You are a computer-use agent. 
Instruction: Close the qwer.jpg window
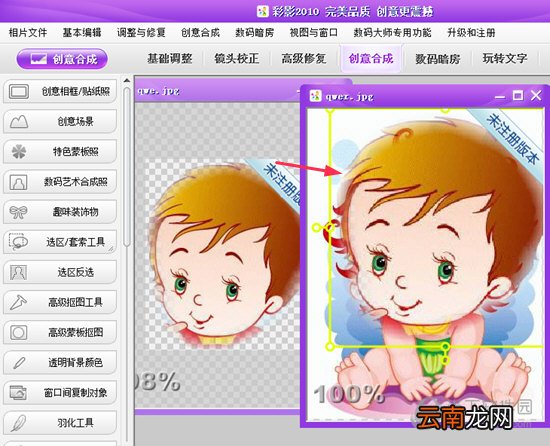[x=536, y=95]
